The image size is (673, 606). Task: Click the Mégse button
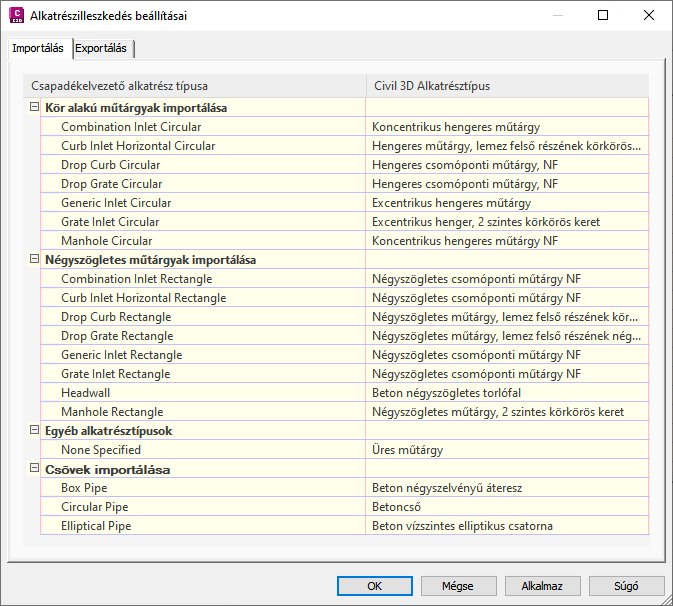(458, 586)
